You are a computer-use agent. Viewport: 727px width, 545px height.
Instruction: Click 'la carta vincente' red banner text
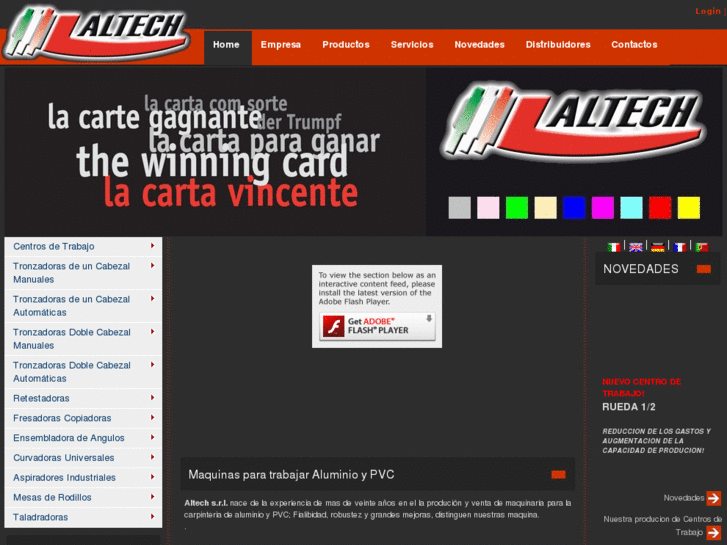point(230,192)
